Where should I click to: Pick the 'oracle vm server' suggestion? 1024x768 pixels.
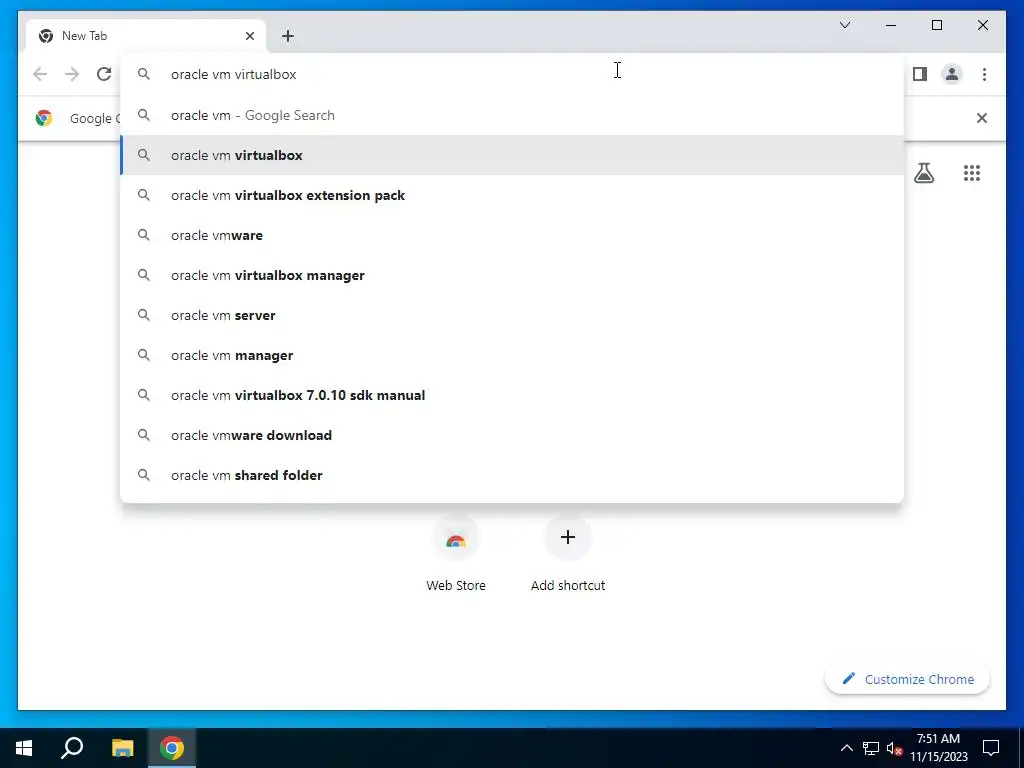512,315
